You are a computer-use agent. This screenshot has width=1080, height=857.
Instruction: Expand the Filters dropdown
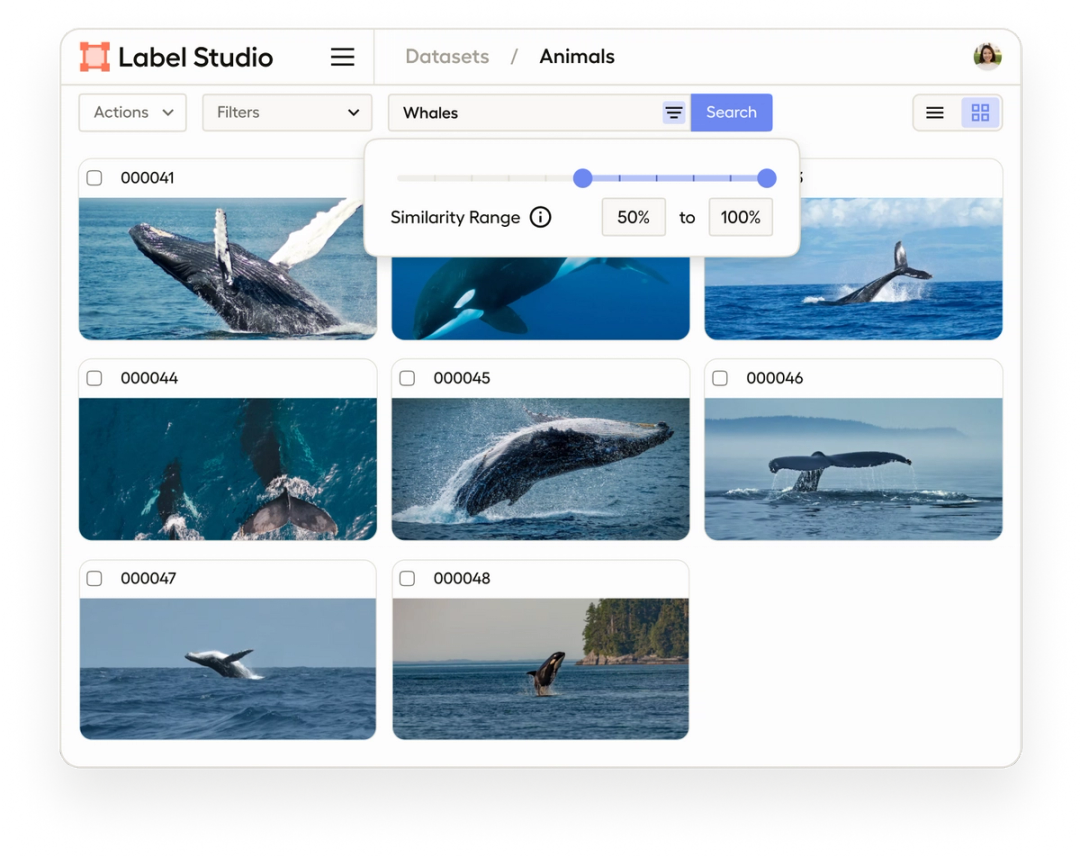click(287, 112)
